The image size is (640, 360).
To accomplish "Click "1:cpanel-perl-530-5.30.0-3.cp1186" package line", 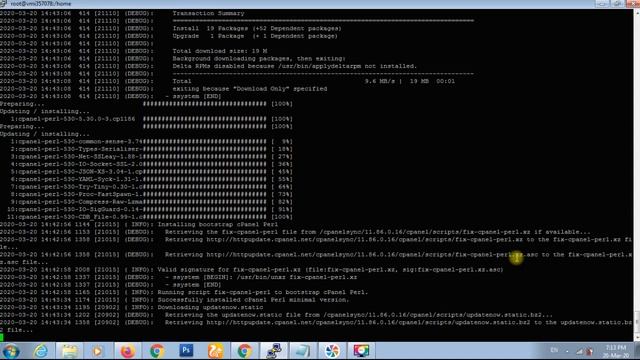I will 73,119.
